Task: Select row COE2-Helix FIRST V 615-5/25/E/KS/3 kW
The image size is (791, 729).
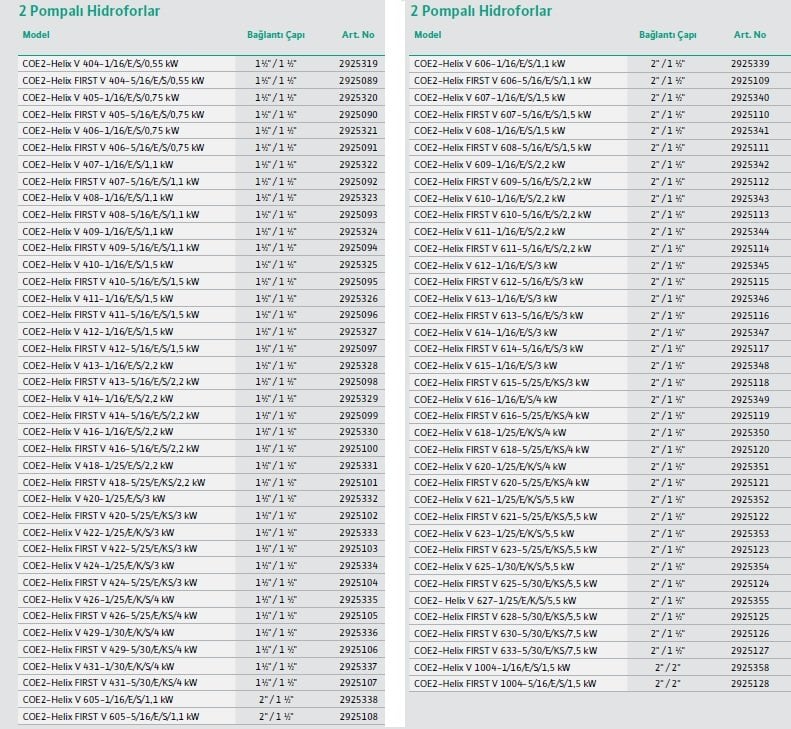Action: click(600, 382)
